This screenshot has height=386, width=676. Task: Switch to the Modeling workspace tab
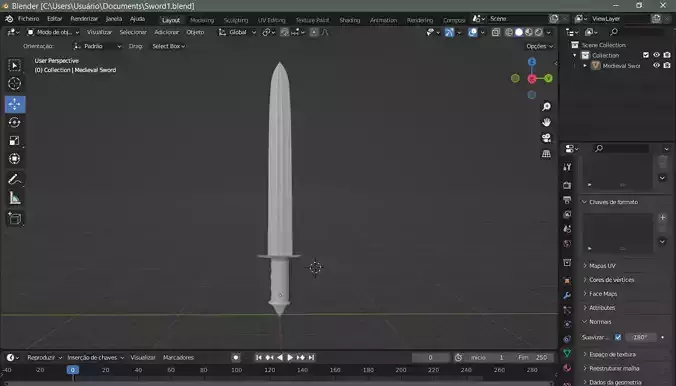coord(202,20)
